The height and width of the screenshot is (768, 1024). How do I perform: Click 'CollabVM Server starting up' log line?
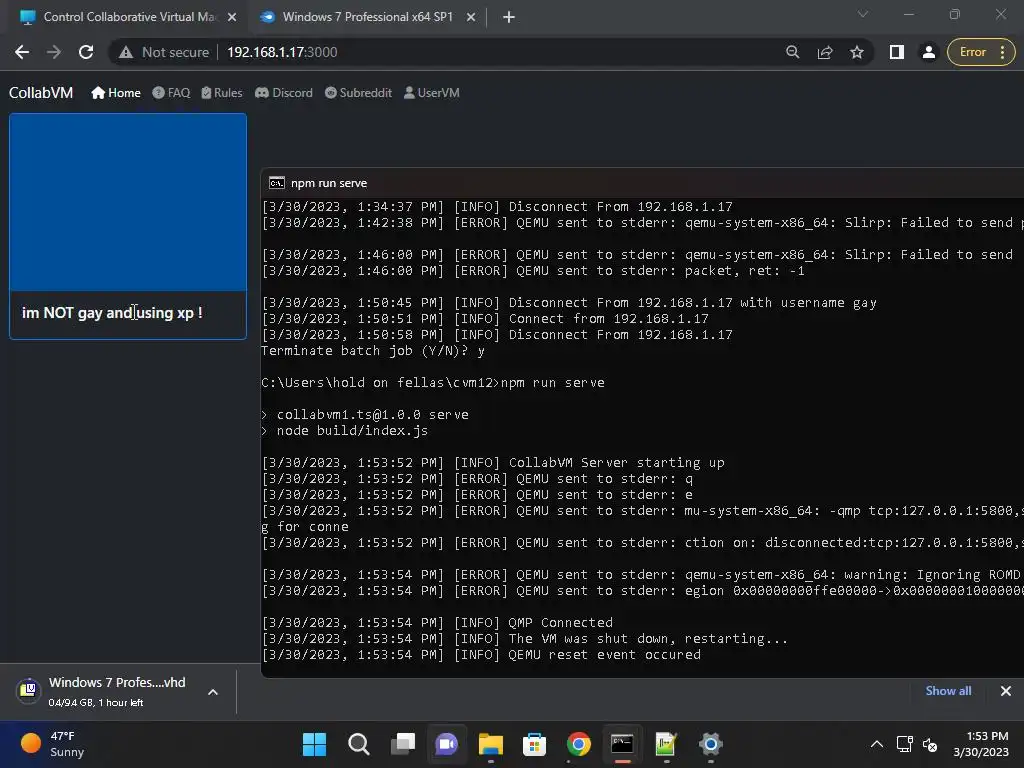coord(493,462)
